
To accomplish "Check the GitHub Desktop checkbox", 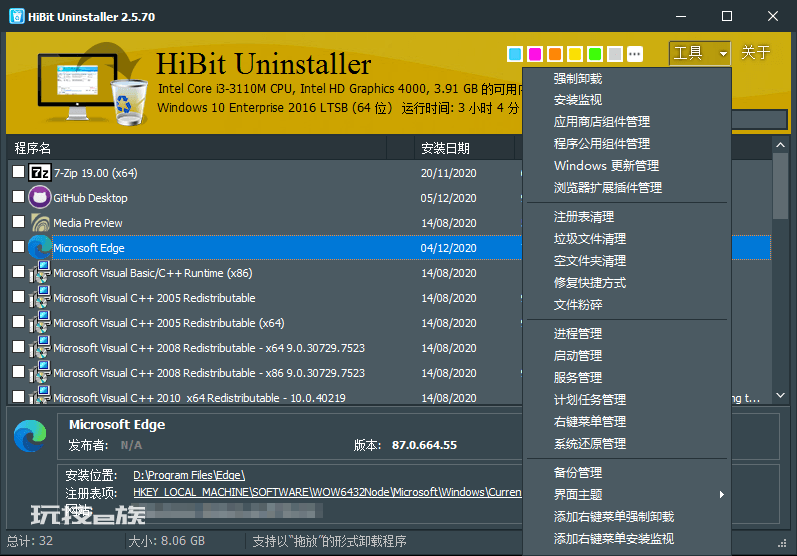I will (x=18, y=197).
